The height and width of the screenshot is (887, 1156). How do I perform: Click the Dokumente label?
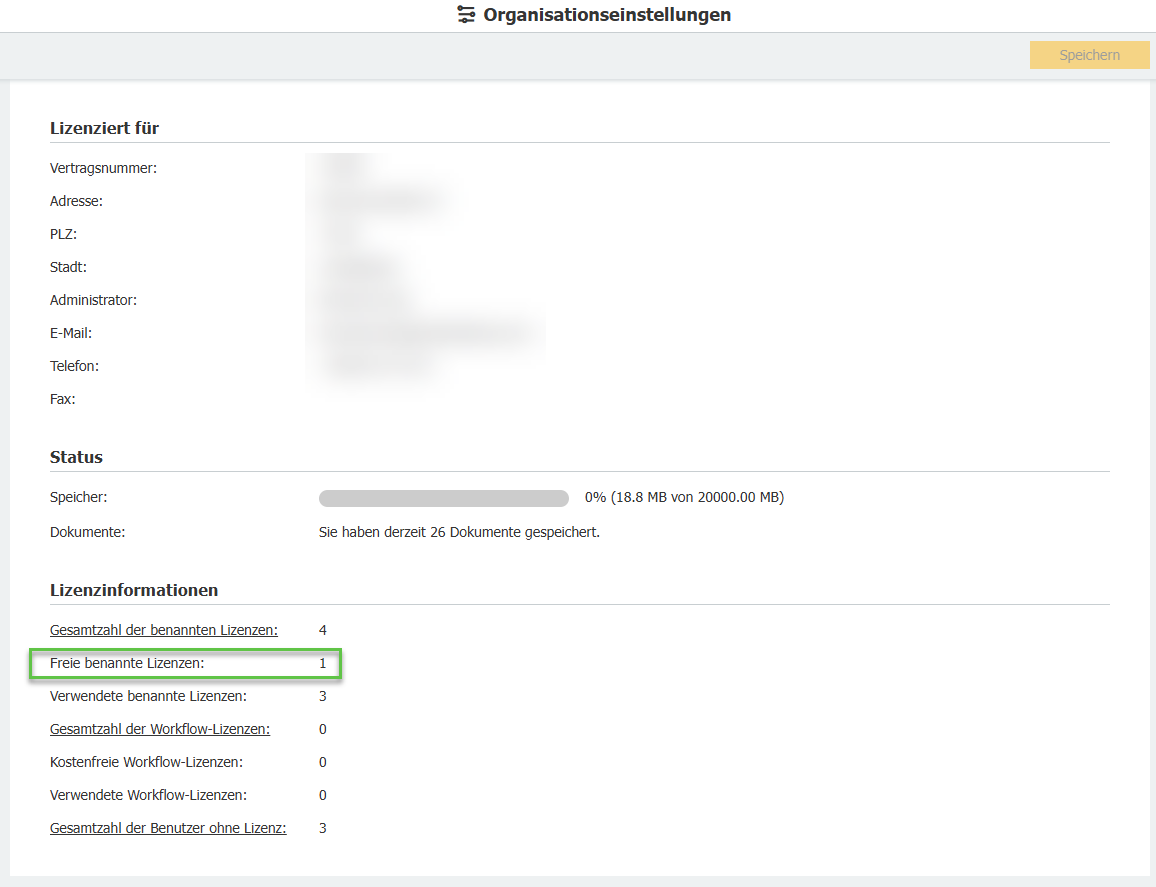point(88,532)
